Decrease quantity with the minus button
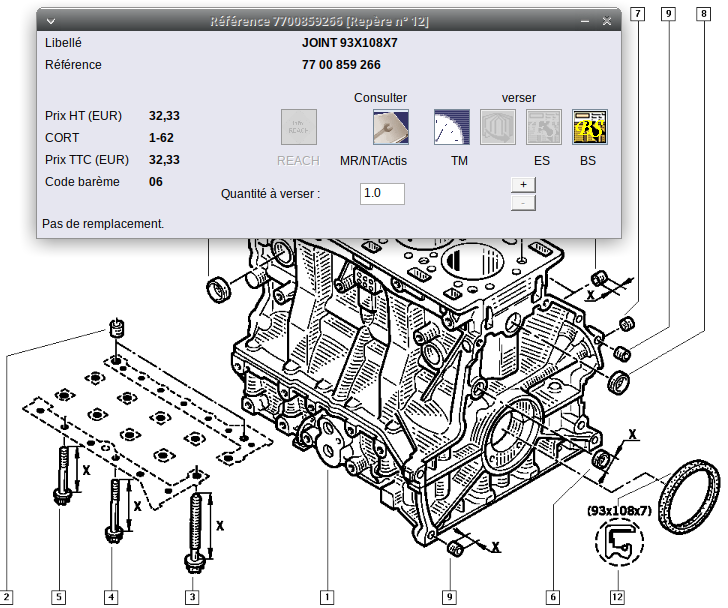The height and width of the screenshot is (608, 728). 523,203
